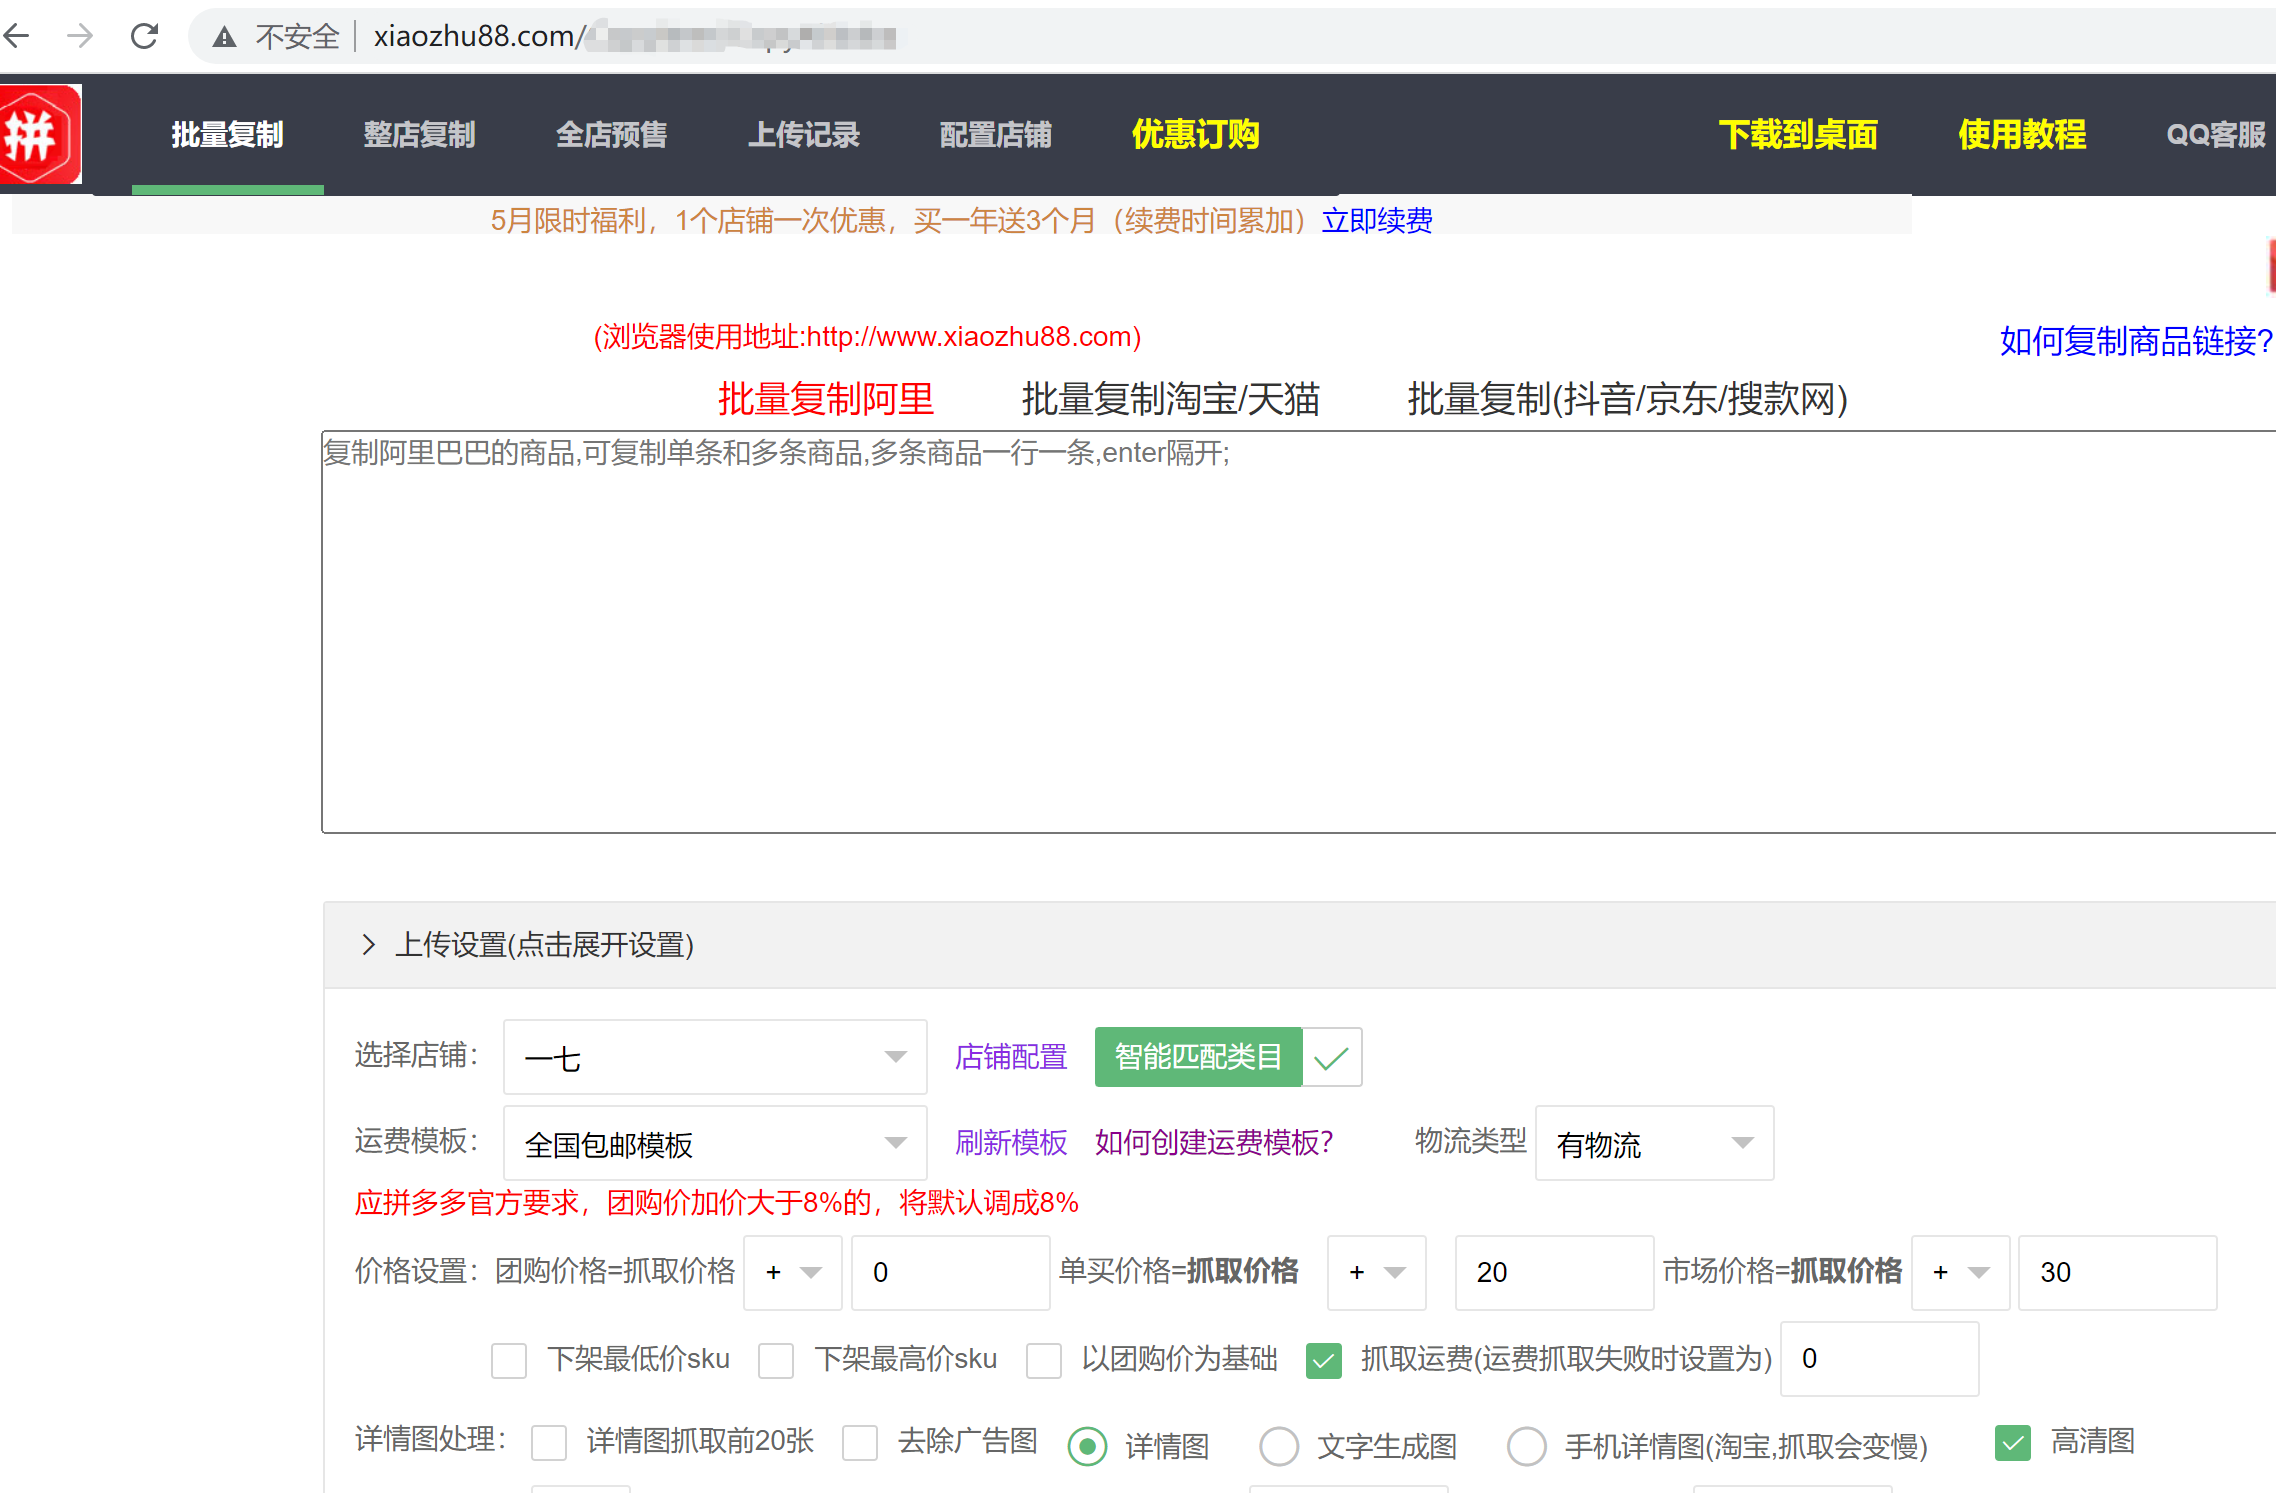Click the green checkmark beside 智能匹配类目
2276x1493 pixels.
(1331, 1058)
